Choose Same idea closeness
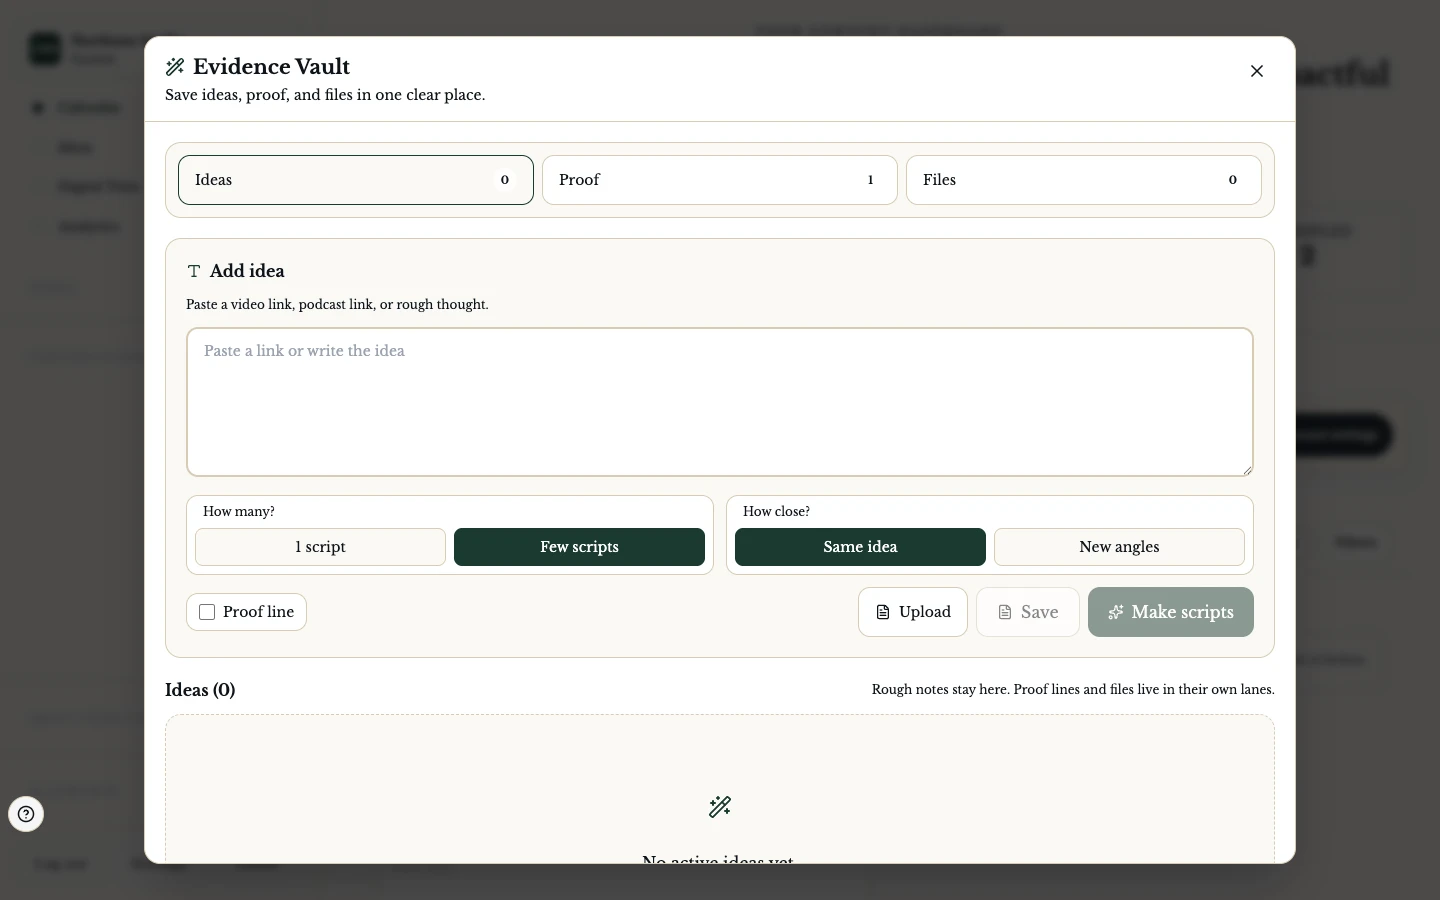 (x=860, y=547)
